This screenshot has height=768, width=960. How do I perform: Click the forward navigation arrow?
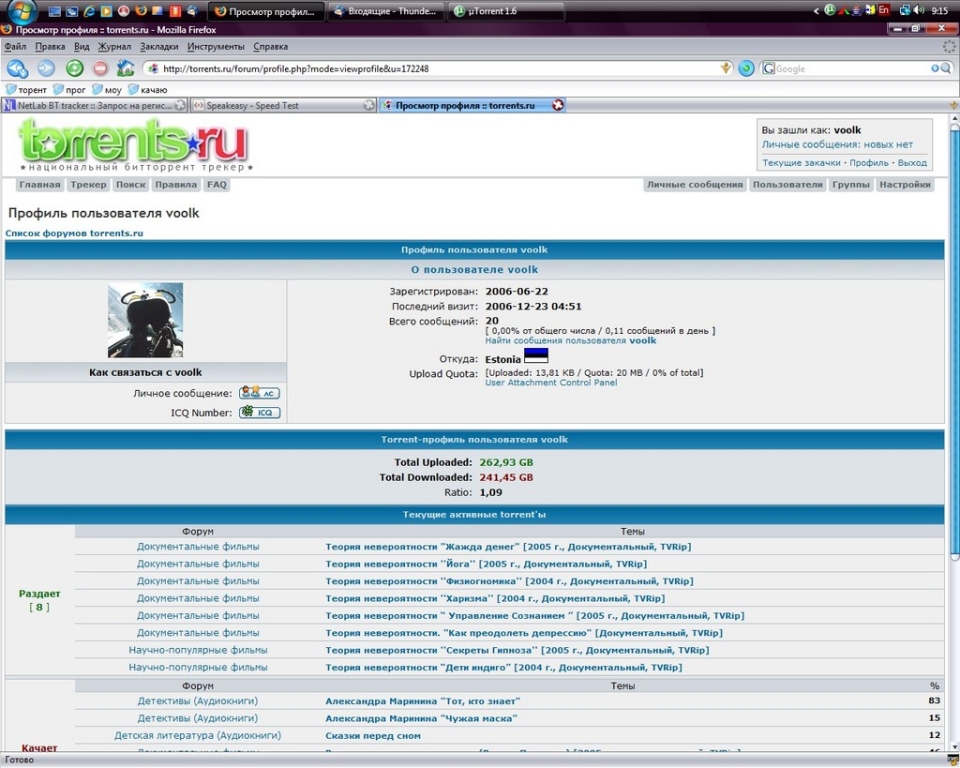click(x=46, y=68)
